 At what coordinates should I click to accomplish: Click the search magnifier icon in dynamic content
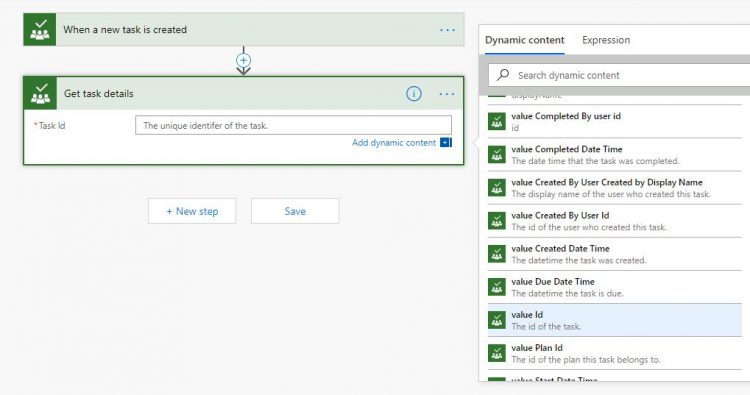[503, 75]
